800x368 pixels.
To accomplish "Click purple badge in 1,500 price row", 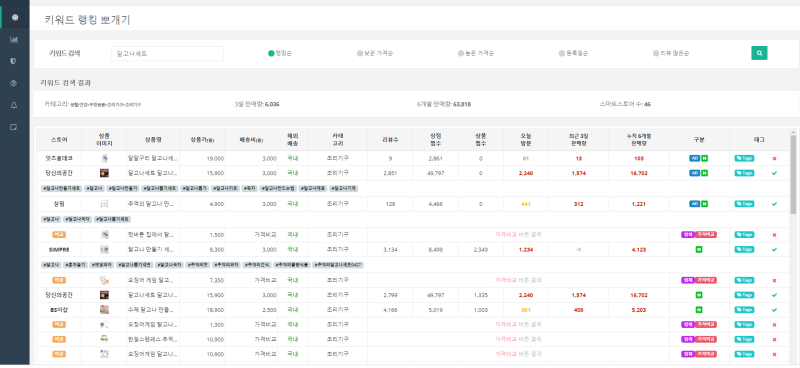I will 688,235.
